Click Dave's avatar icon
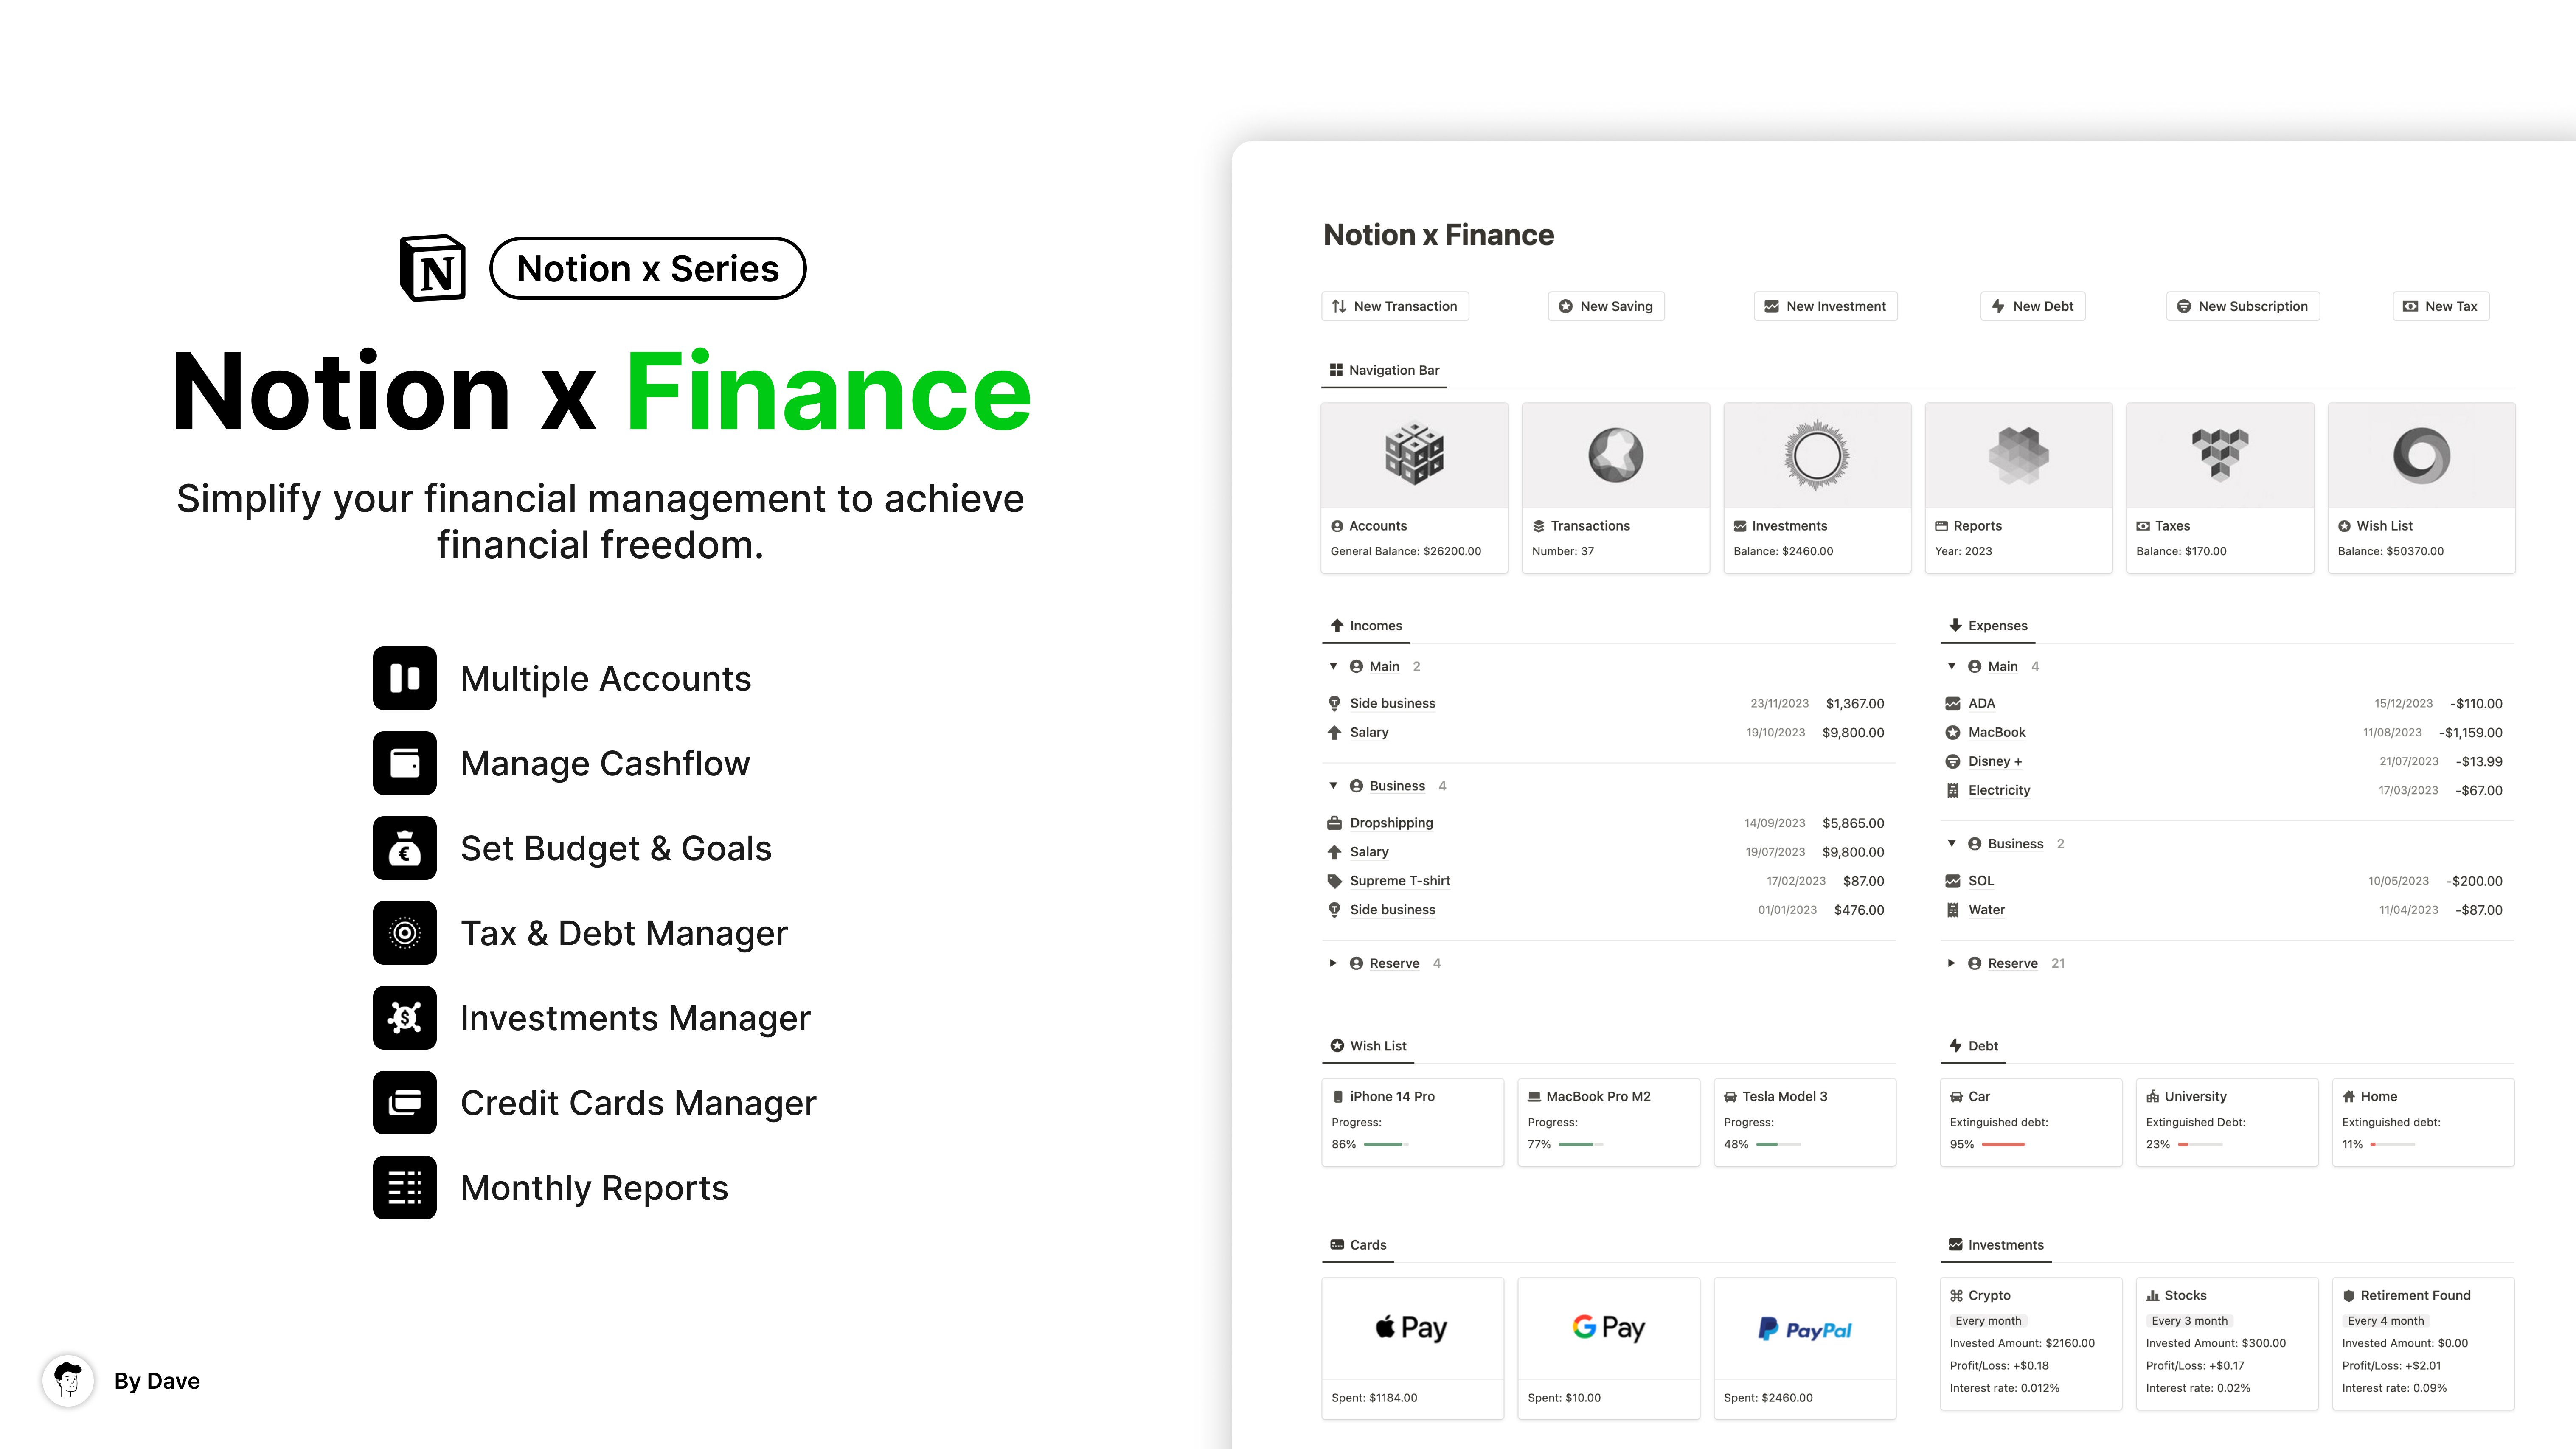 [x=68, y=1381]
